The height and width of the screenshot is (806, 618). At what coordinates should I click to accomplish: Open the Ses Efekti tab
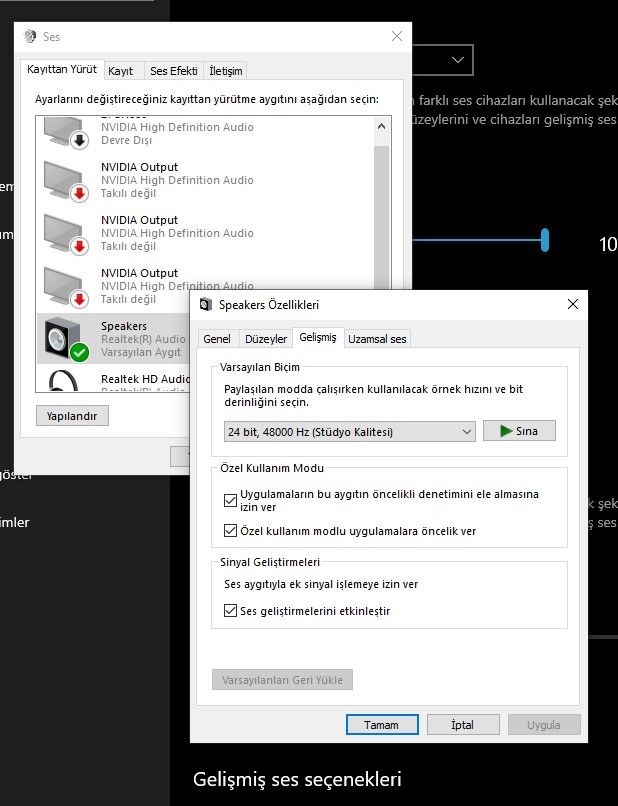coord(174,71)
